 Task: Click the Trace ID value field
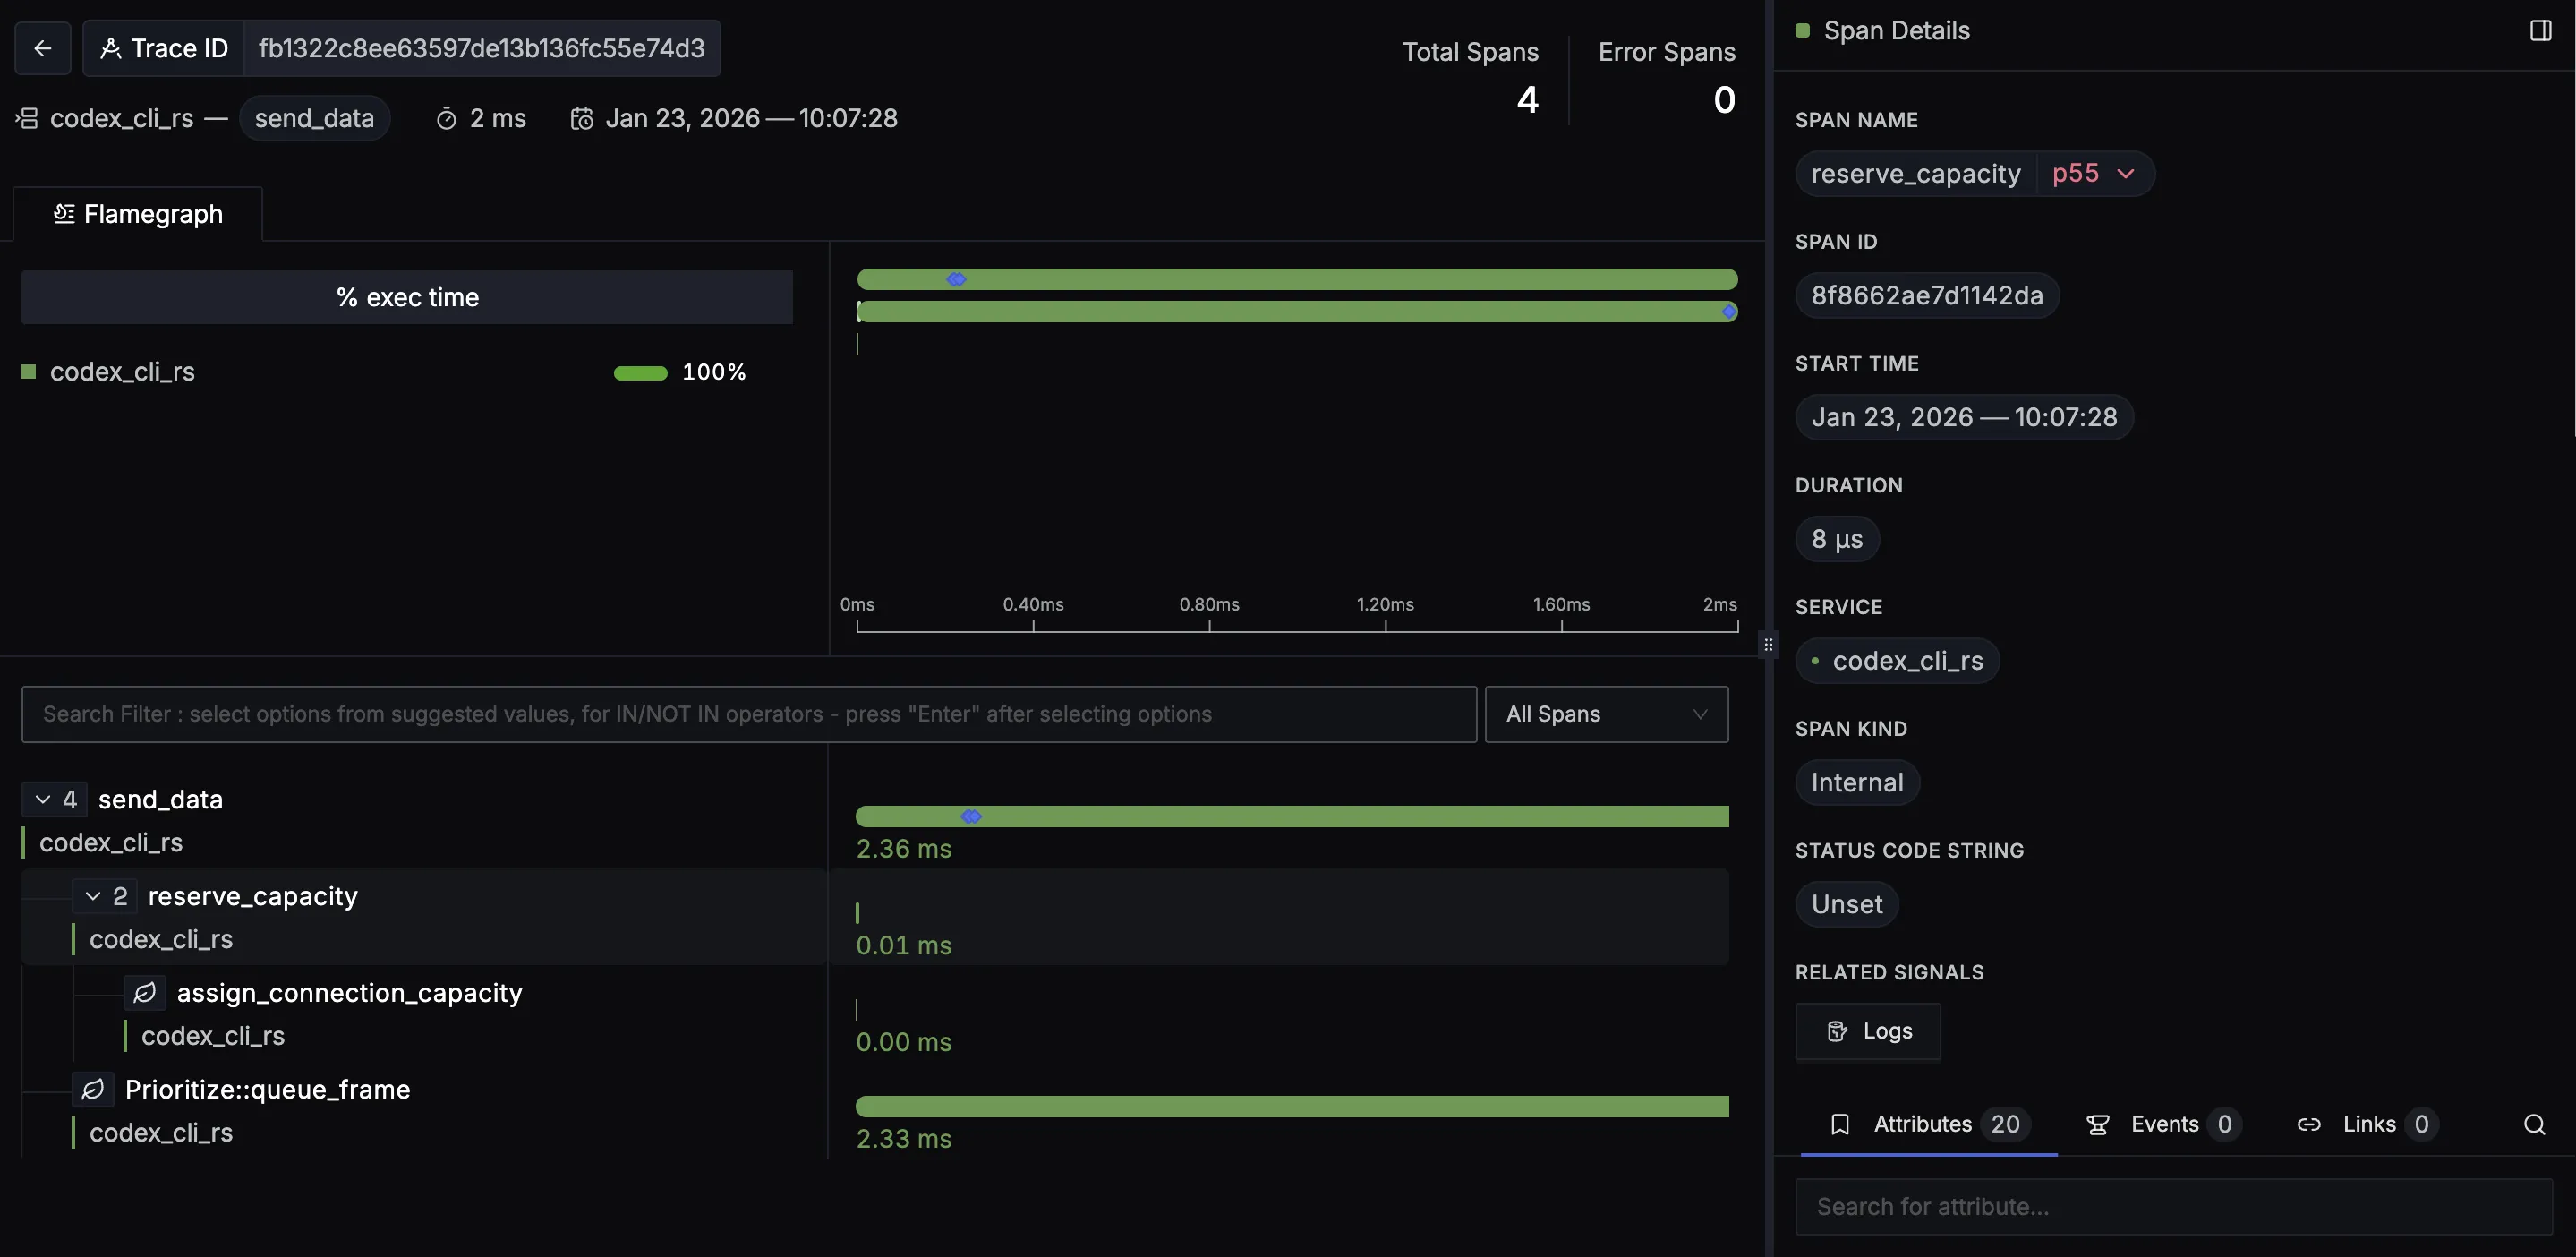tap(481, 48)
